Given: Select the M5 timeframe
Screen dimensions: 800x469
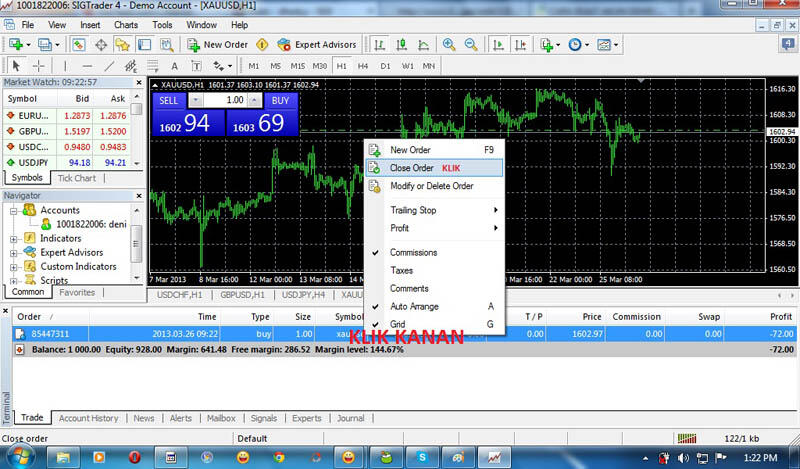Looking at the screenshot, I should (x=276, y=66).
